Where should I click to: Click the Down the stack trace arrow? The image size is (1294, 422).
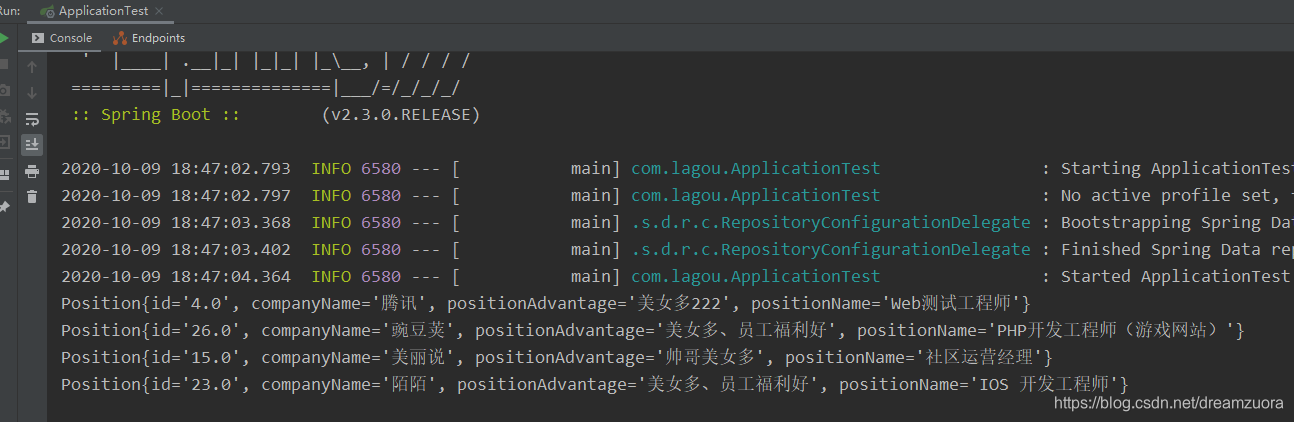point(32,93)
